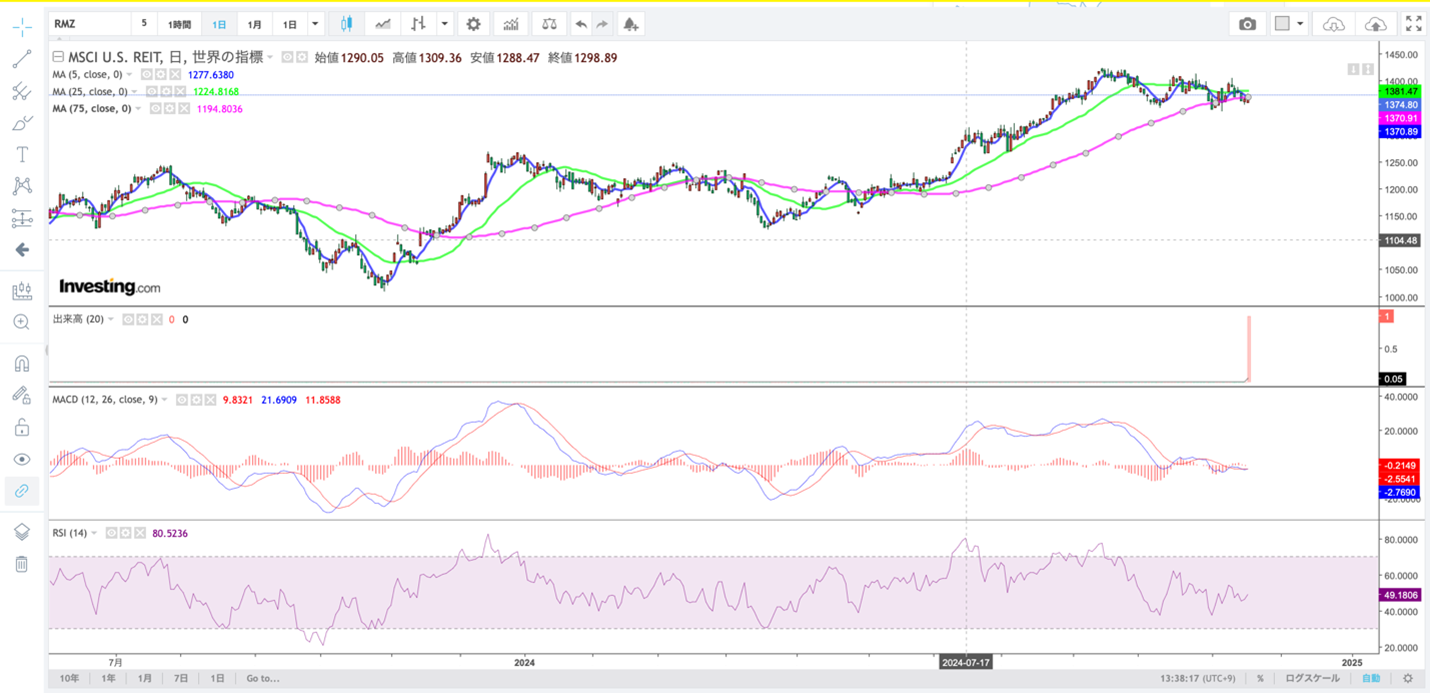
Task: Switch to the 1時間 timeframe tab
Action: pos(179,24)
